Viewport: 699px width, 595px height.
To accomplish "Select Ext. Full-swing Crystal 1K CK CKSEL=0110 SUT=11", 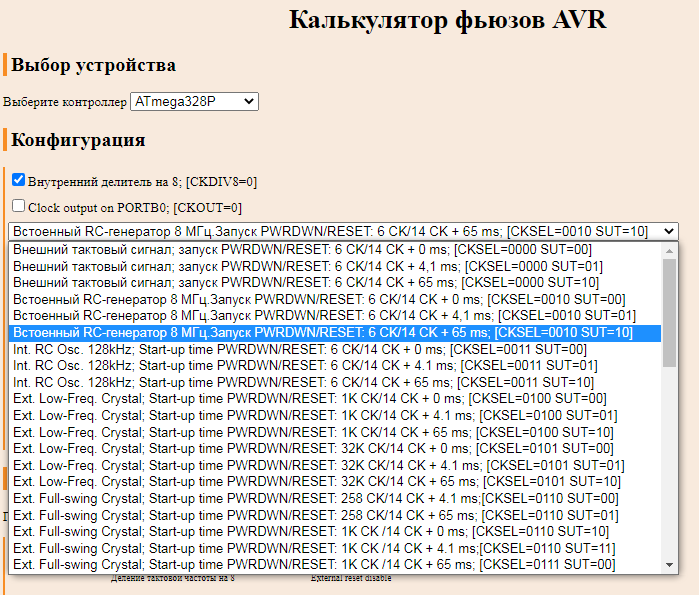I will [335, 548].
